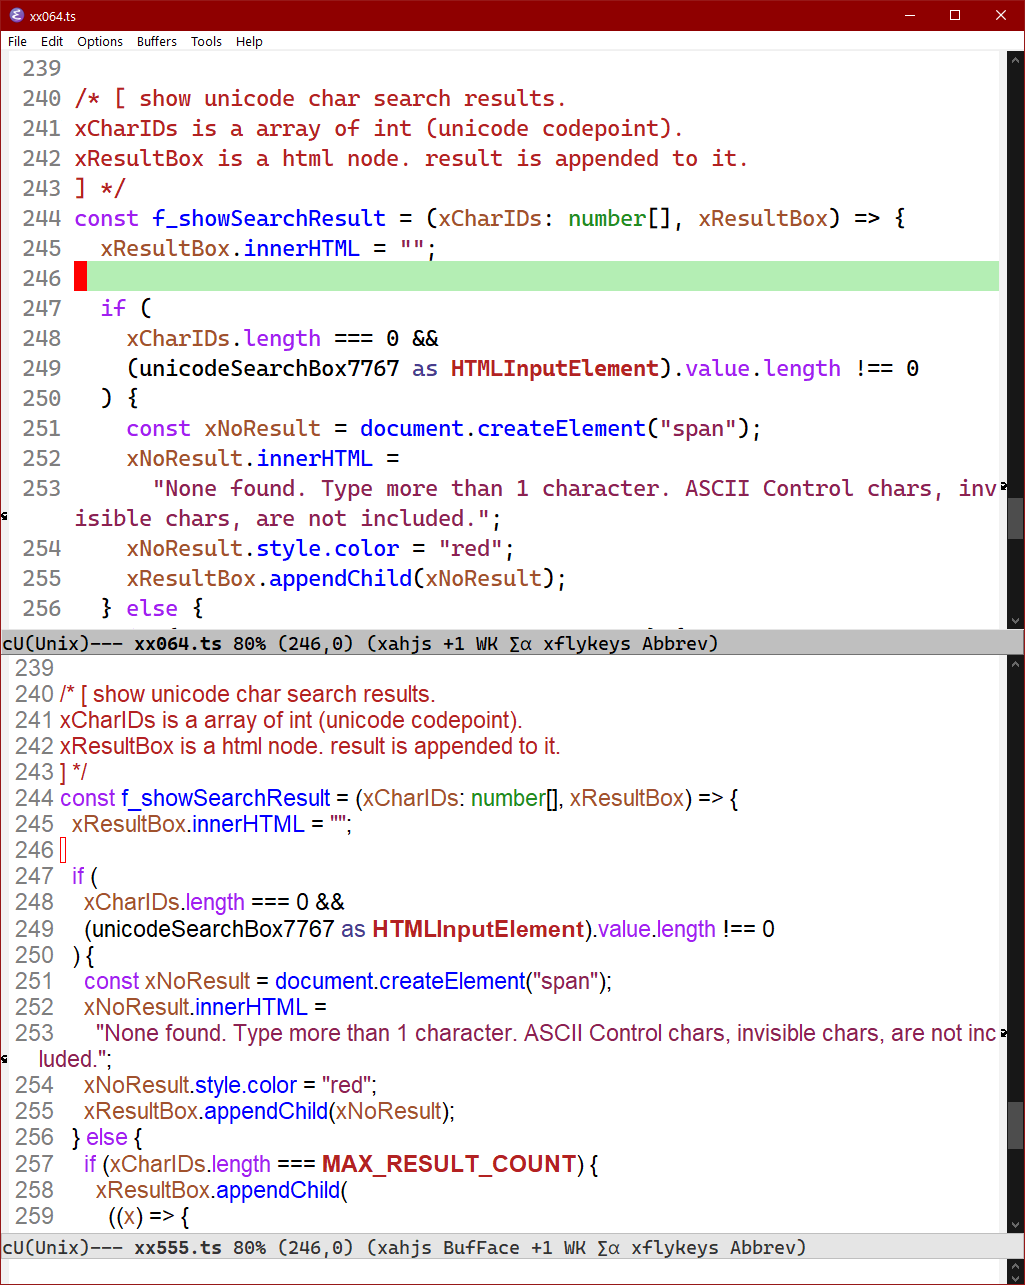Viewport: 1025px width, 1285px height.
Task: Click the highlighted empty line 246
Action: click(x=400, y=277)
